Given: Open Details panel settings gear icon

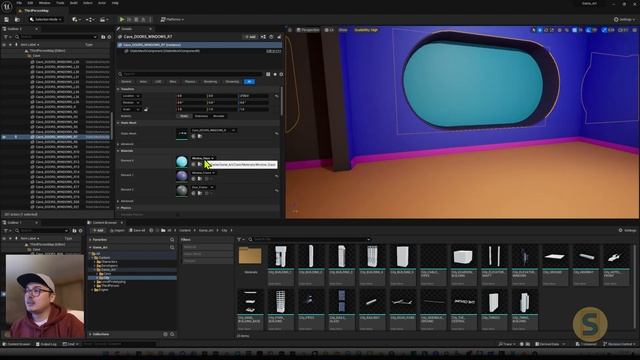Looking at the screenshot, I should [281, 74].
